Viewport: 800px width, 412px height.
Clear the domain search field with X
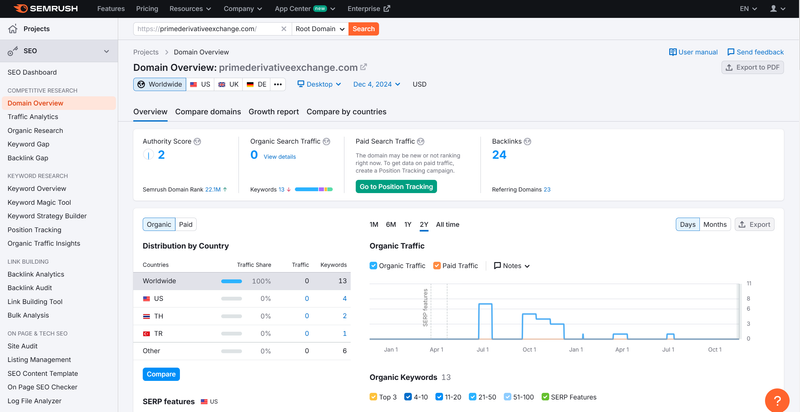(x=284, y=29)
